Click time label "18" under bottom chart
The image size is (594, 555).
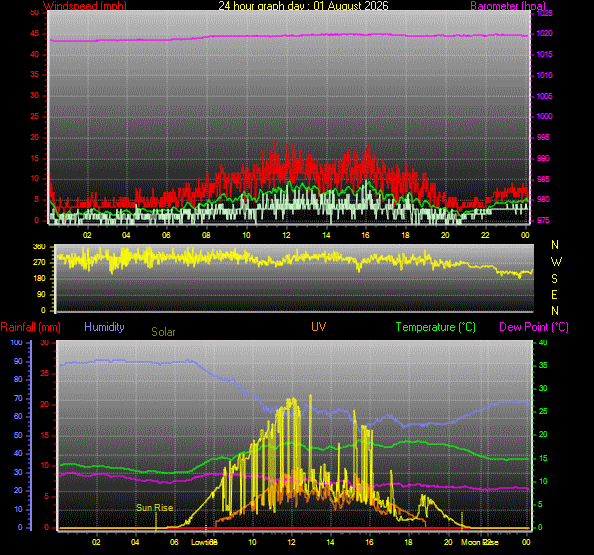(x=408, y=542)
